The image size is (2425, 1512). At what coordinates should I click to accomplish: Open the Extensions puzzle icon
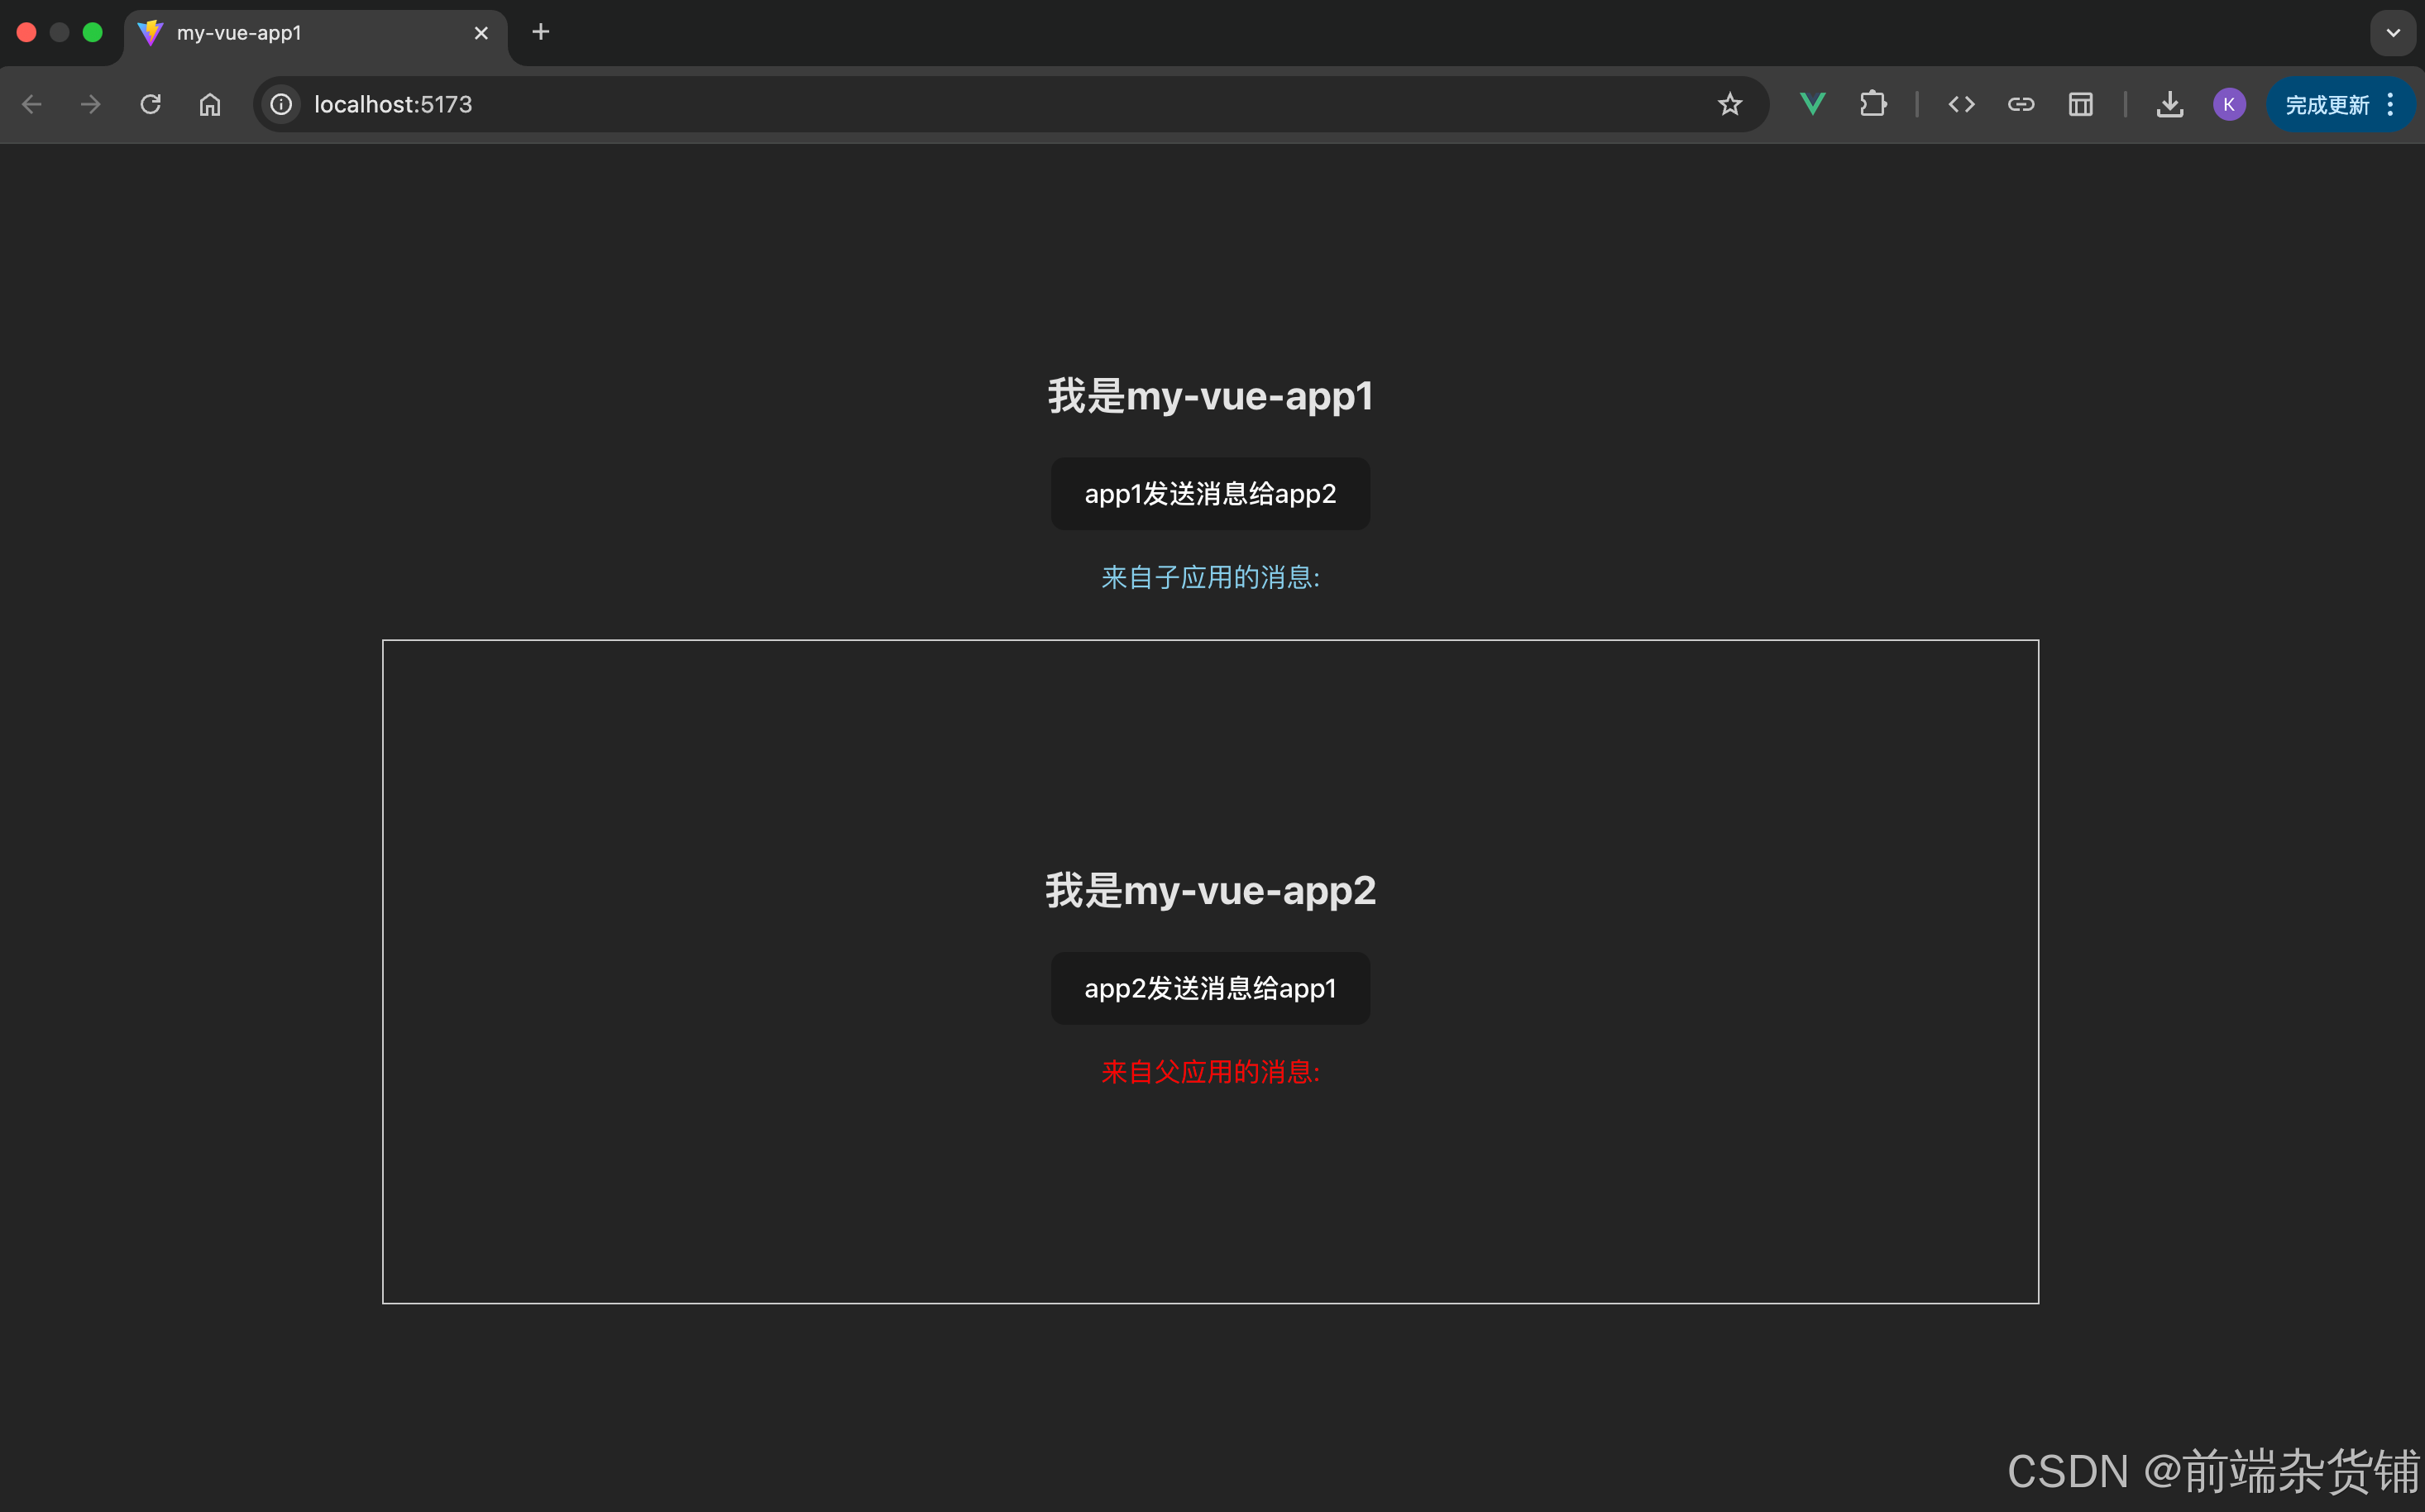tap(1873, 104)
